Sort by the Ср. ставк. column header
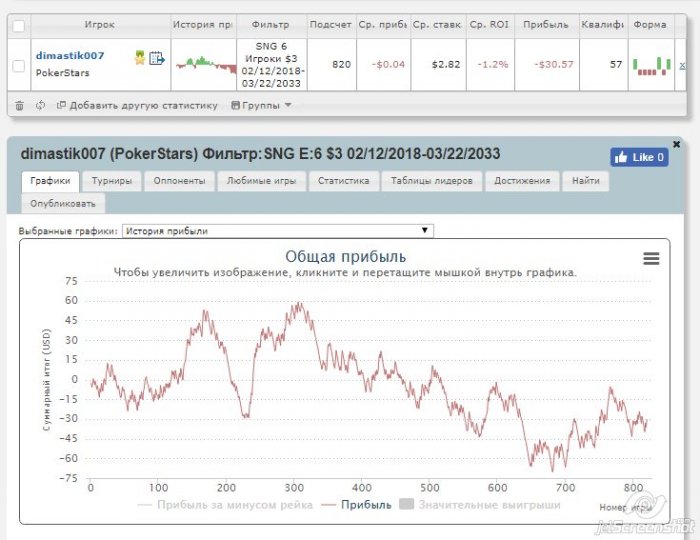Image resolution: width=700 pixels, height=540 pixels. (438, 25)
